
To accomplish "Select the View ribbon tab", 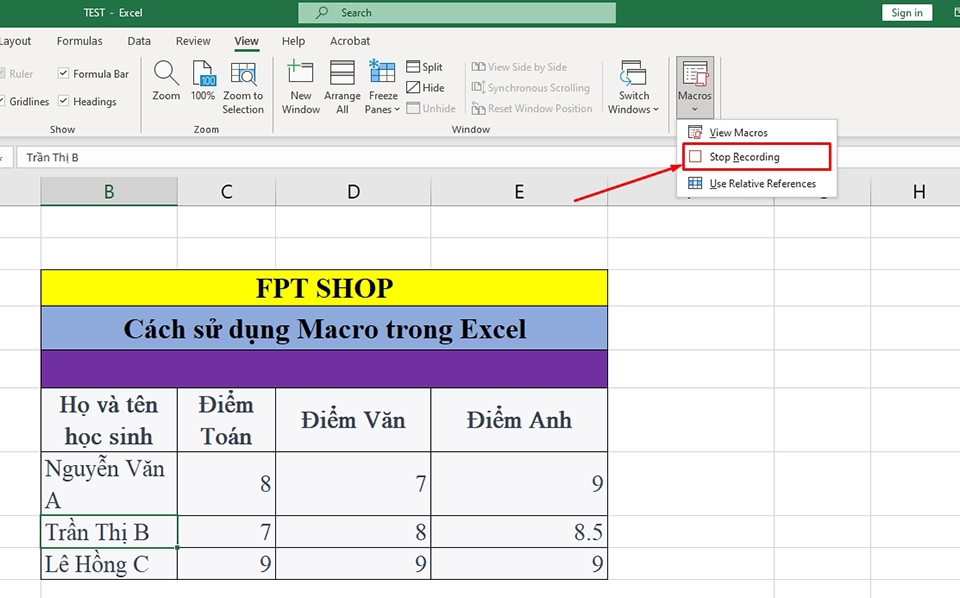I will point(246,41).
